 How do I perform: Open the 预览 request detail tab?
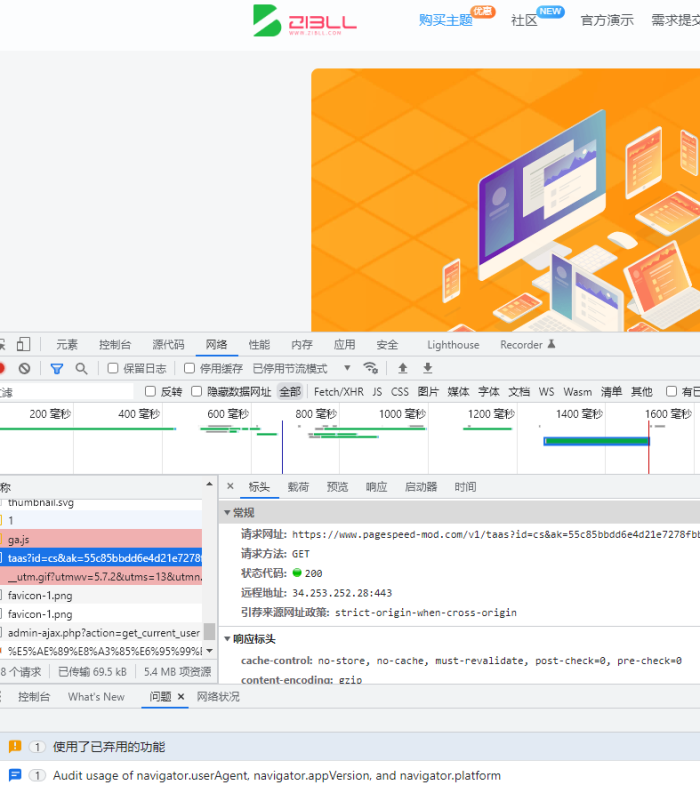pyautogui.click(x=337, y=487)
